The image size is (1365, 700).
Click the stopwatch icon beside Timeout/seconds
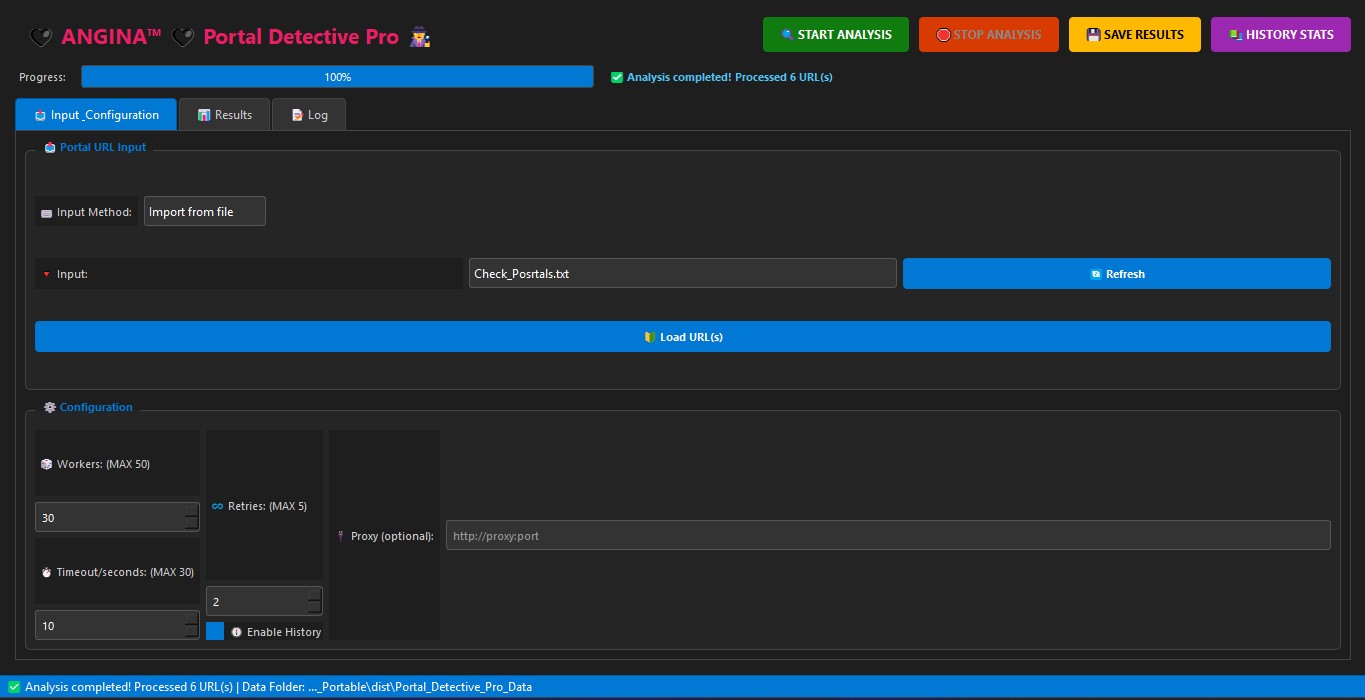tap(46, 572)
